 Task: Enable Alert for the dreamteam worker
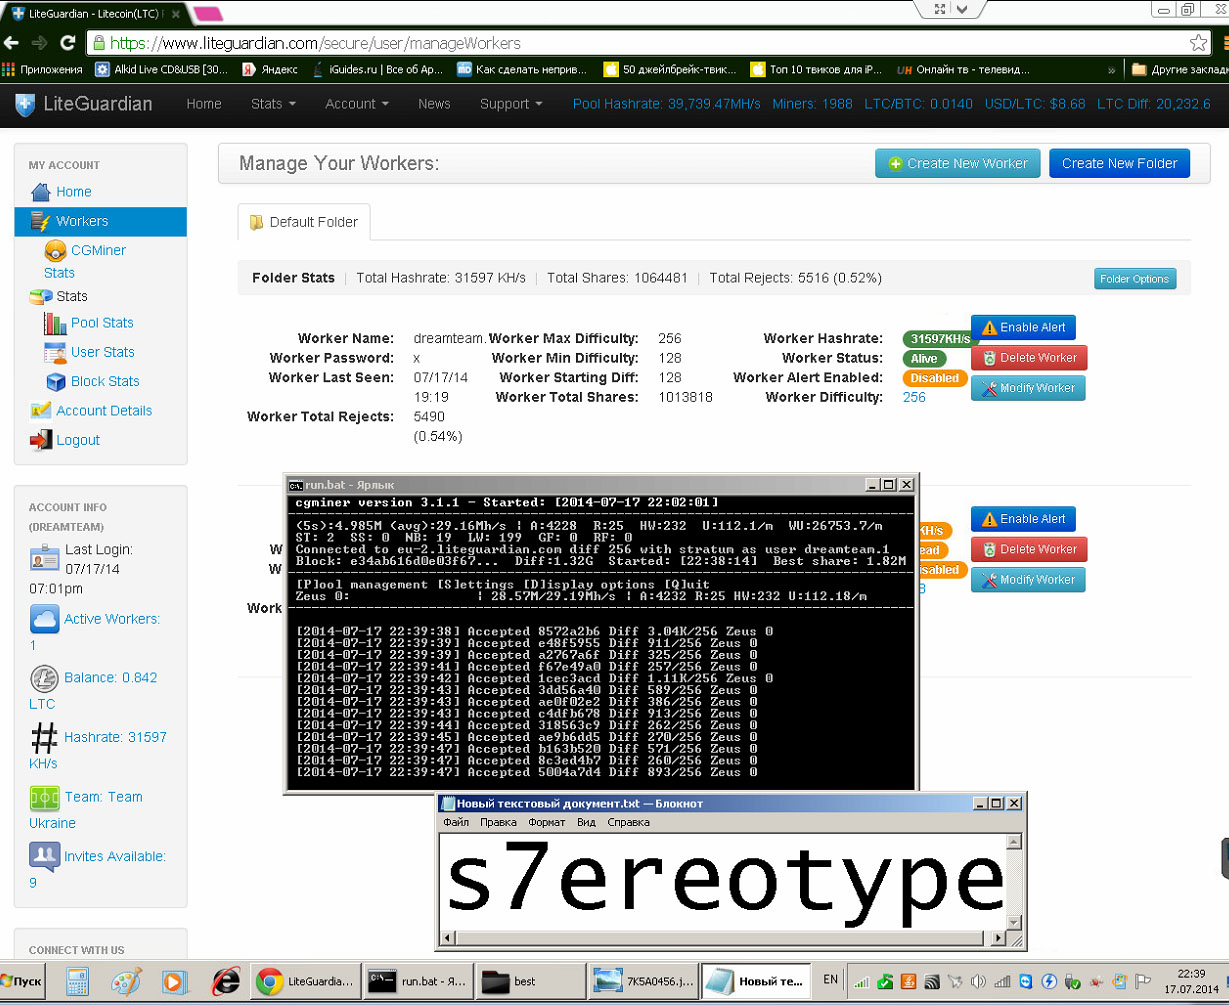(x=1023, y=327)
